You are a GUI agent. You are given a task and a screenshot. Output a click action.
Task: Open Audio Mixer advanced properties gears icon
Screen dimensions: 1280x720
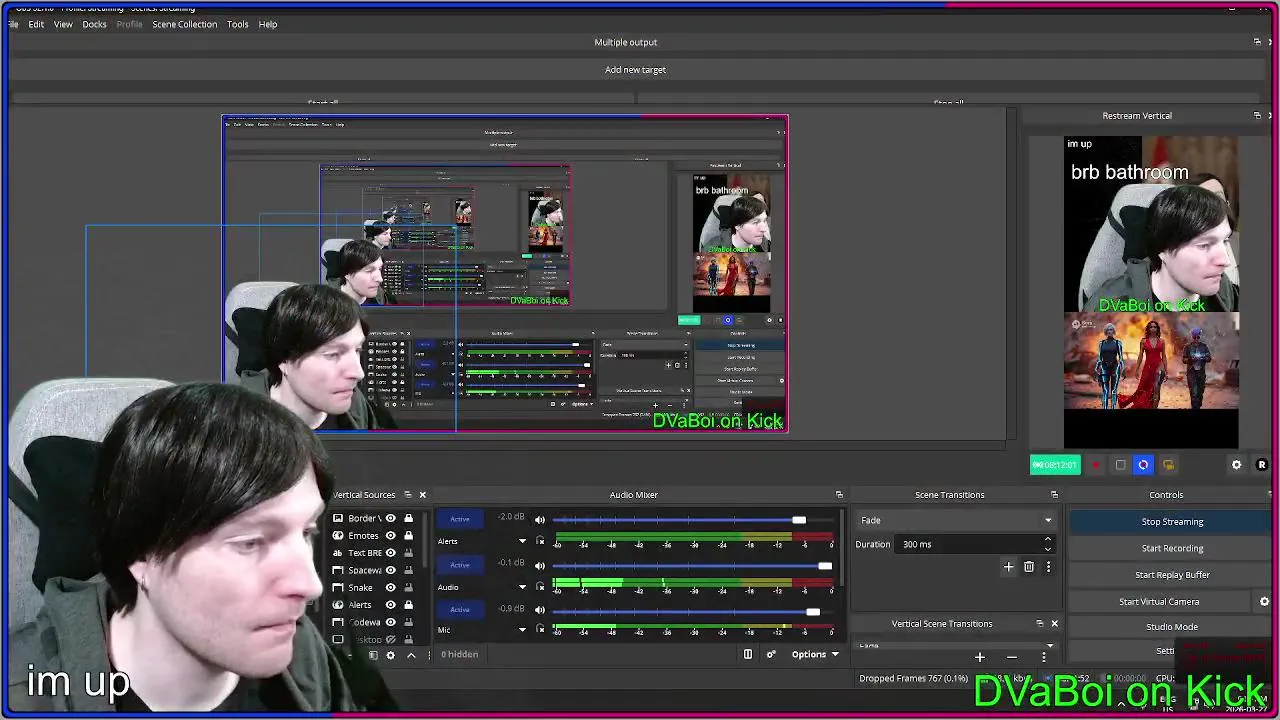click(x=771, y=654)
